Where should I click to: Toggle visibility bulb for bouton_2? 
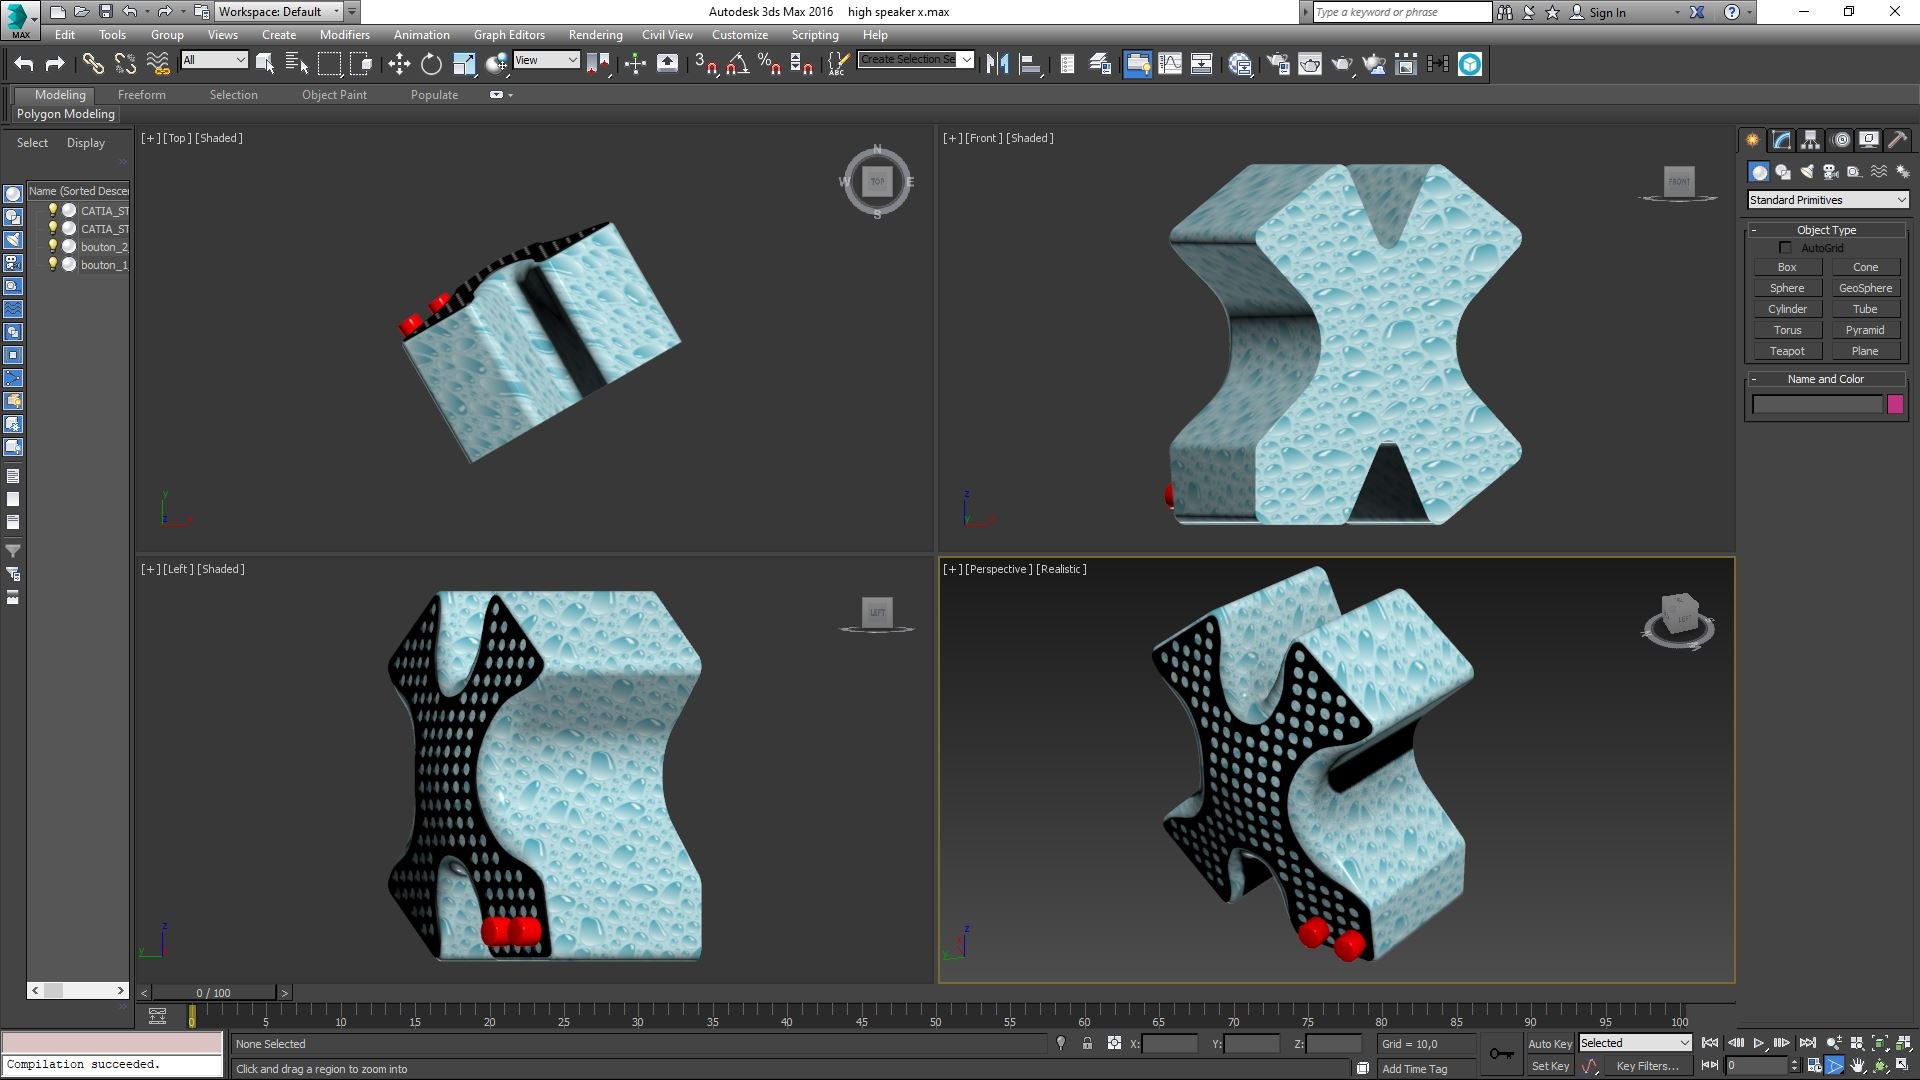[53, 247]
